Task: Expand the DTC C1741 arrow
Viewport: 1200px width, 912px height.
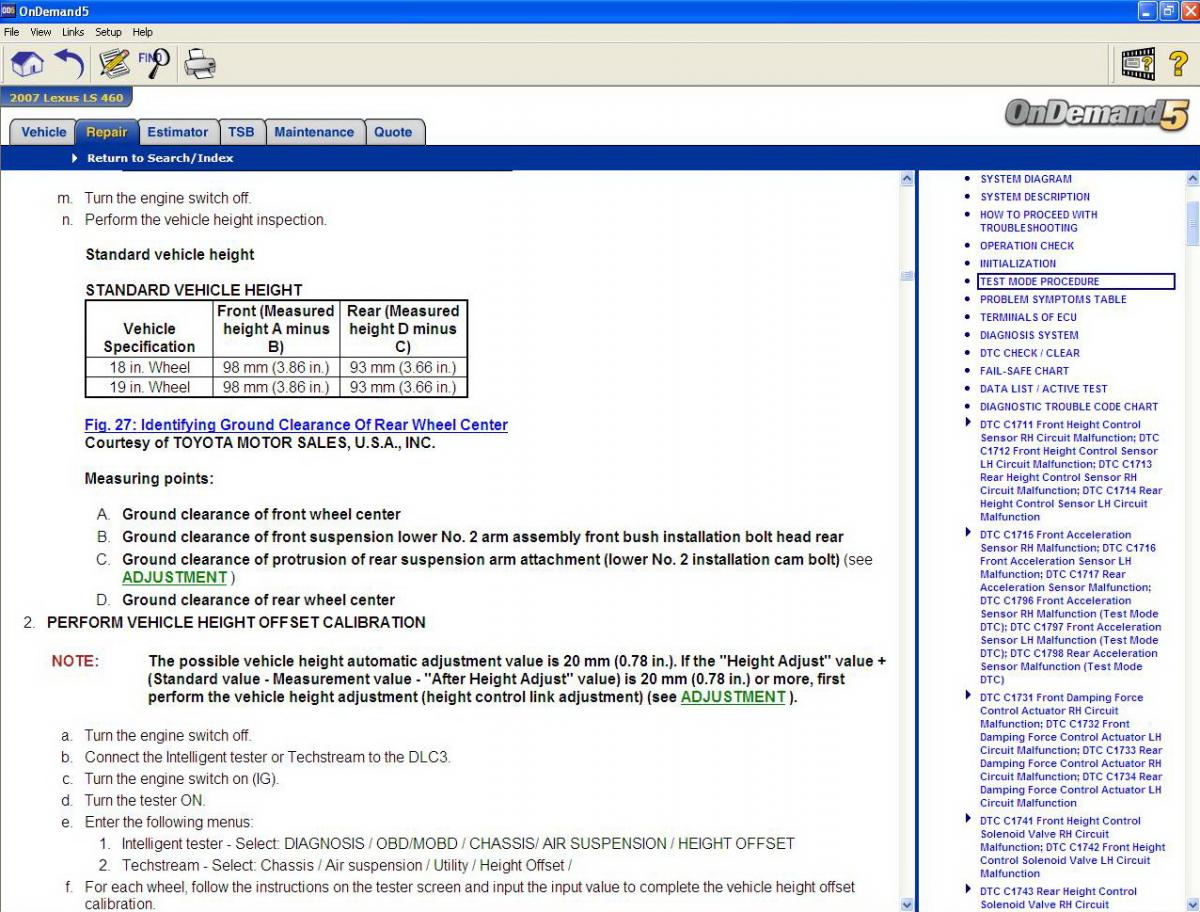Action: point(968,820)
